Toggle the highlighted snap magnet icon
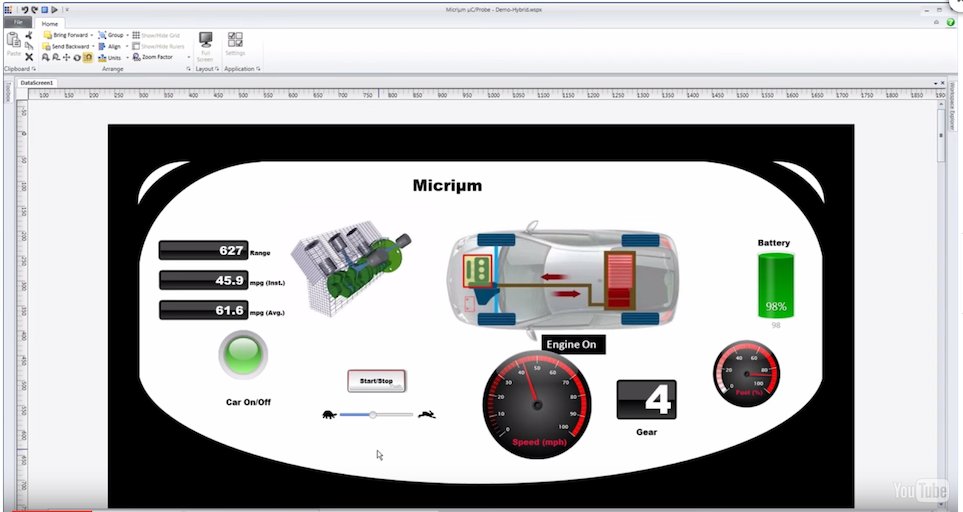The height and width of the screenshot is (512, 963). pyautogui.click(x=87, y=57)
